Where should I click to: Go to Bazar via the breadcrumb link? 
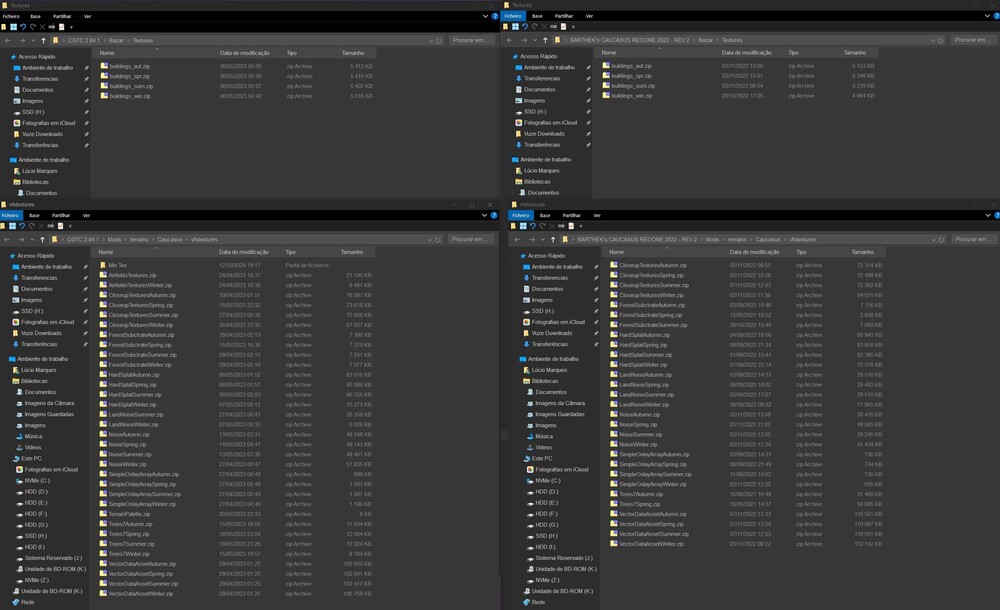[118, 41]
